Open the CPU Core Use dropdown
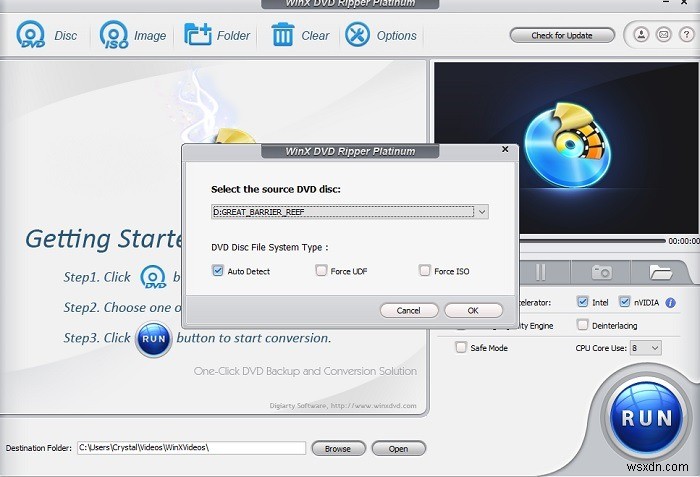 [x=646, y=348]
